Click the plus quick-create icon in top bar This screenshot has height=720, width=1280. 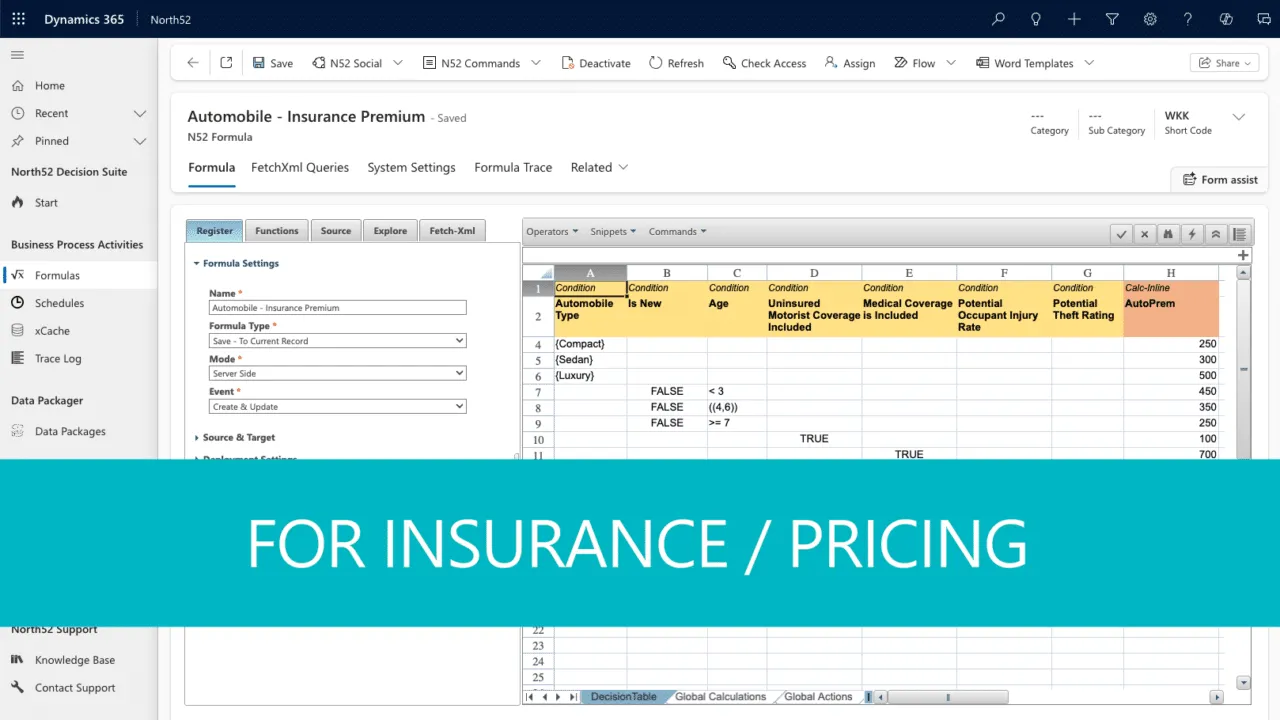coord(1074,19)
